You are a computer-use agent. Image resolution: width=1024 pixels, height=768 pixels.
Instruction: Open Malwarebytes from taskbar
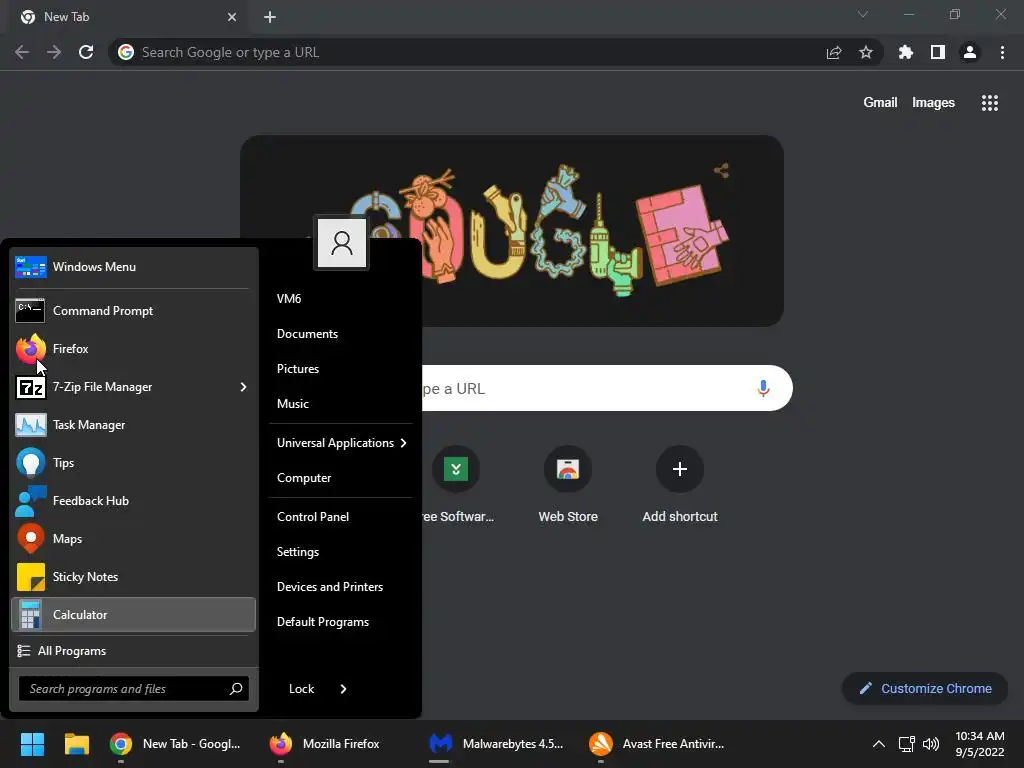click(496, 744)
